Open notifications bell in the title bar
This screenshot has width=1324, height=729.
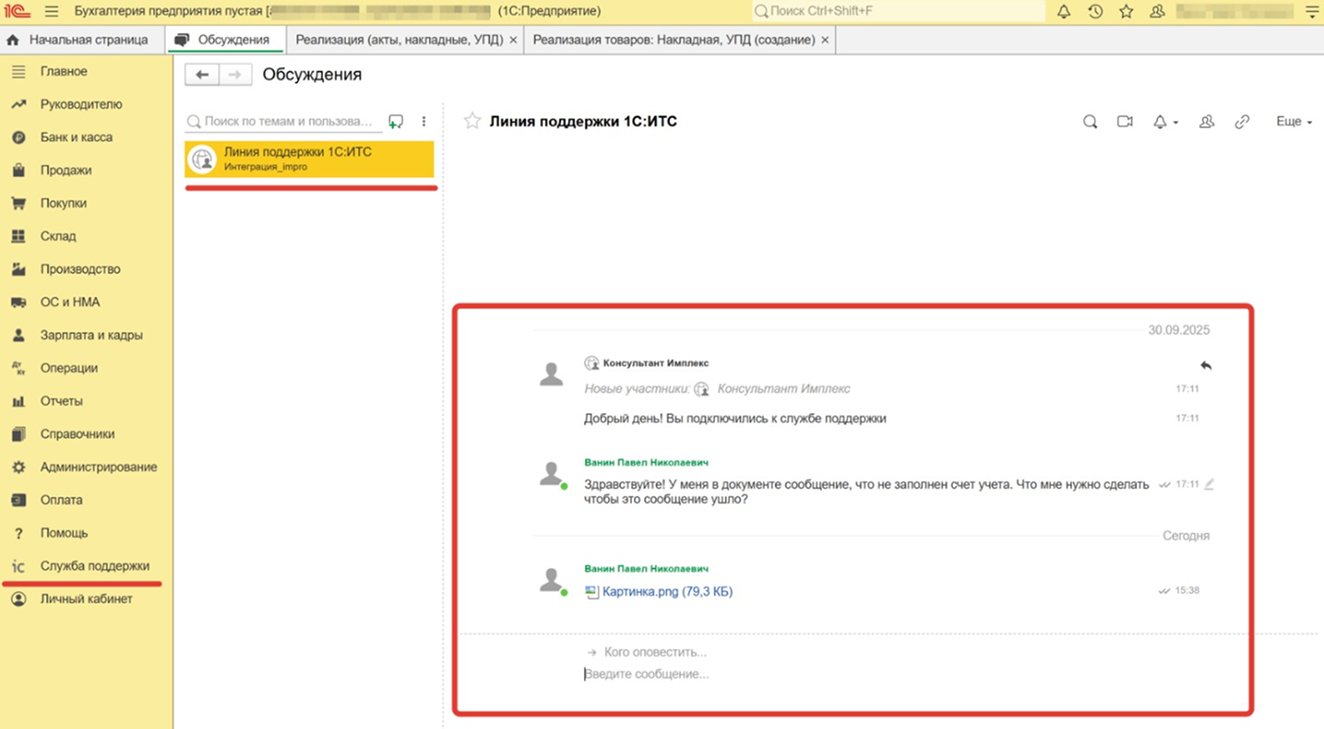pyautogui.click(x=1063, y=12)
